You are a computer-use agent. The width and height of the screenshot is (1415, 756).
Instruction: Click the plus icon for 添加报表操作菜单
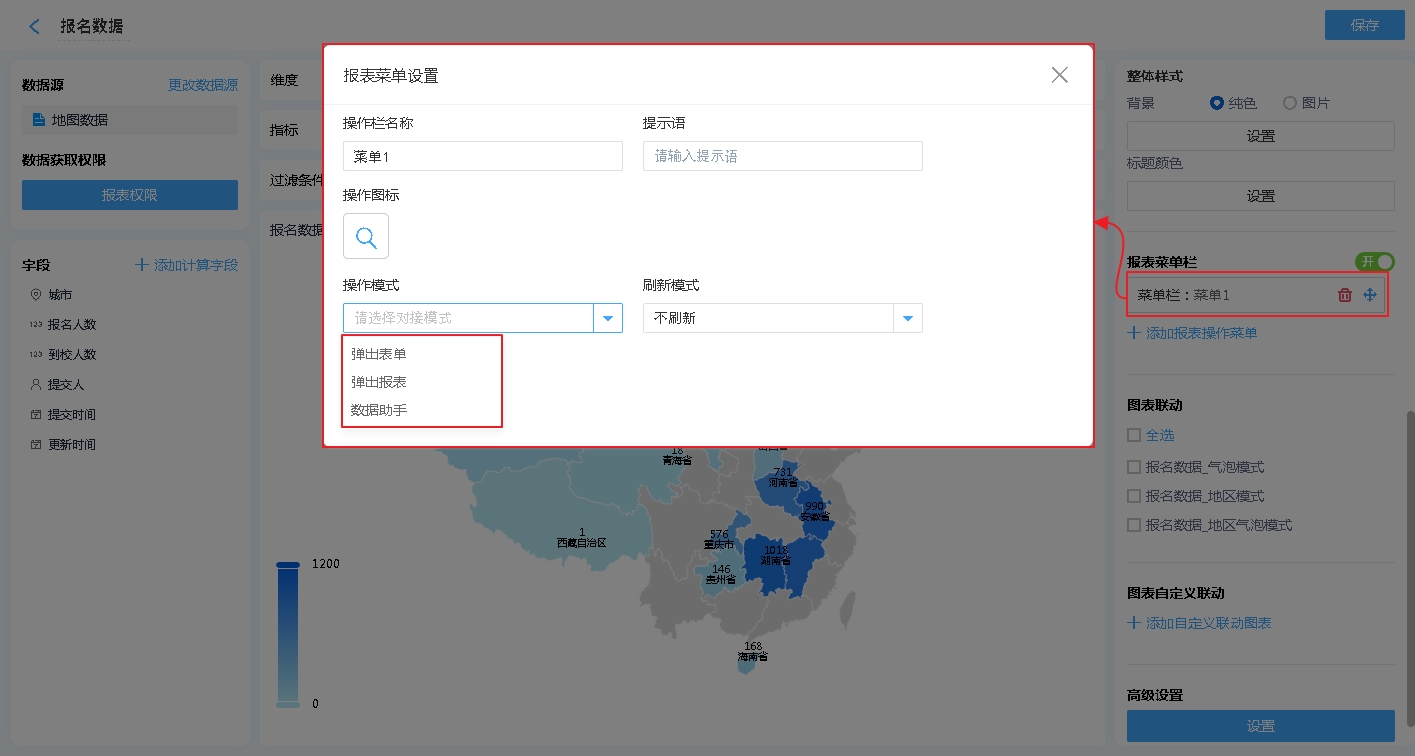pos(1134,333)
